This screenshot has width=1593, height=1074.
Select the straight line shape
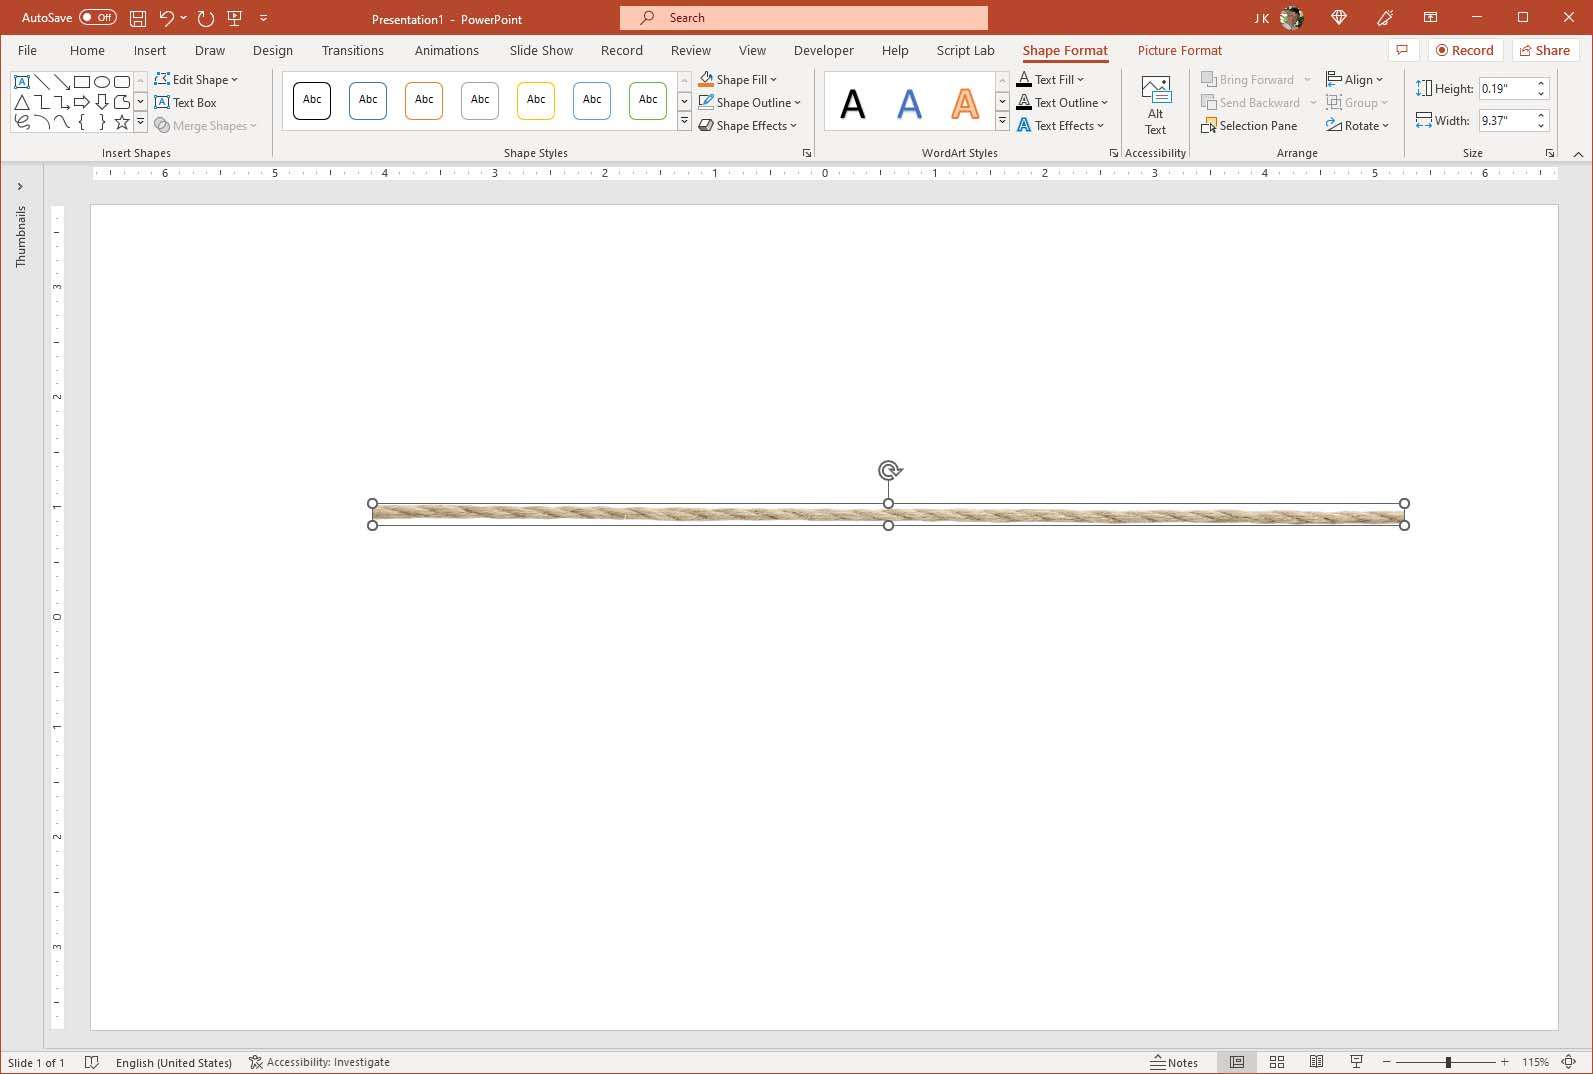41,81
